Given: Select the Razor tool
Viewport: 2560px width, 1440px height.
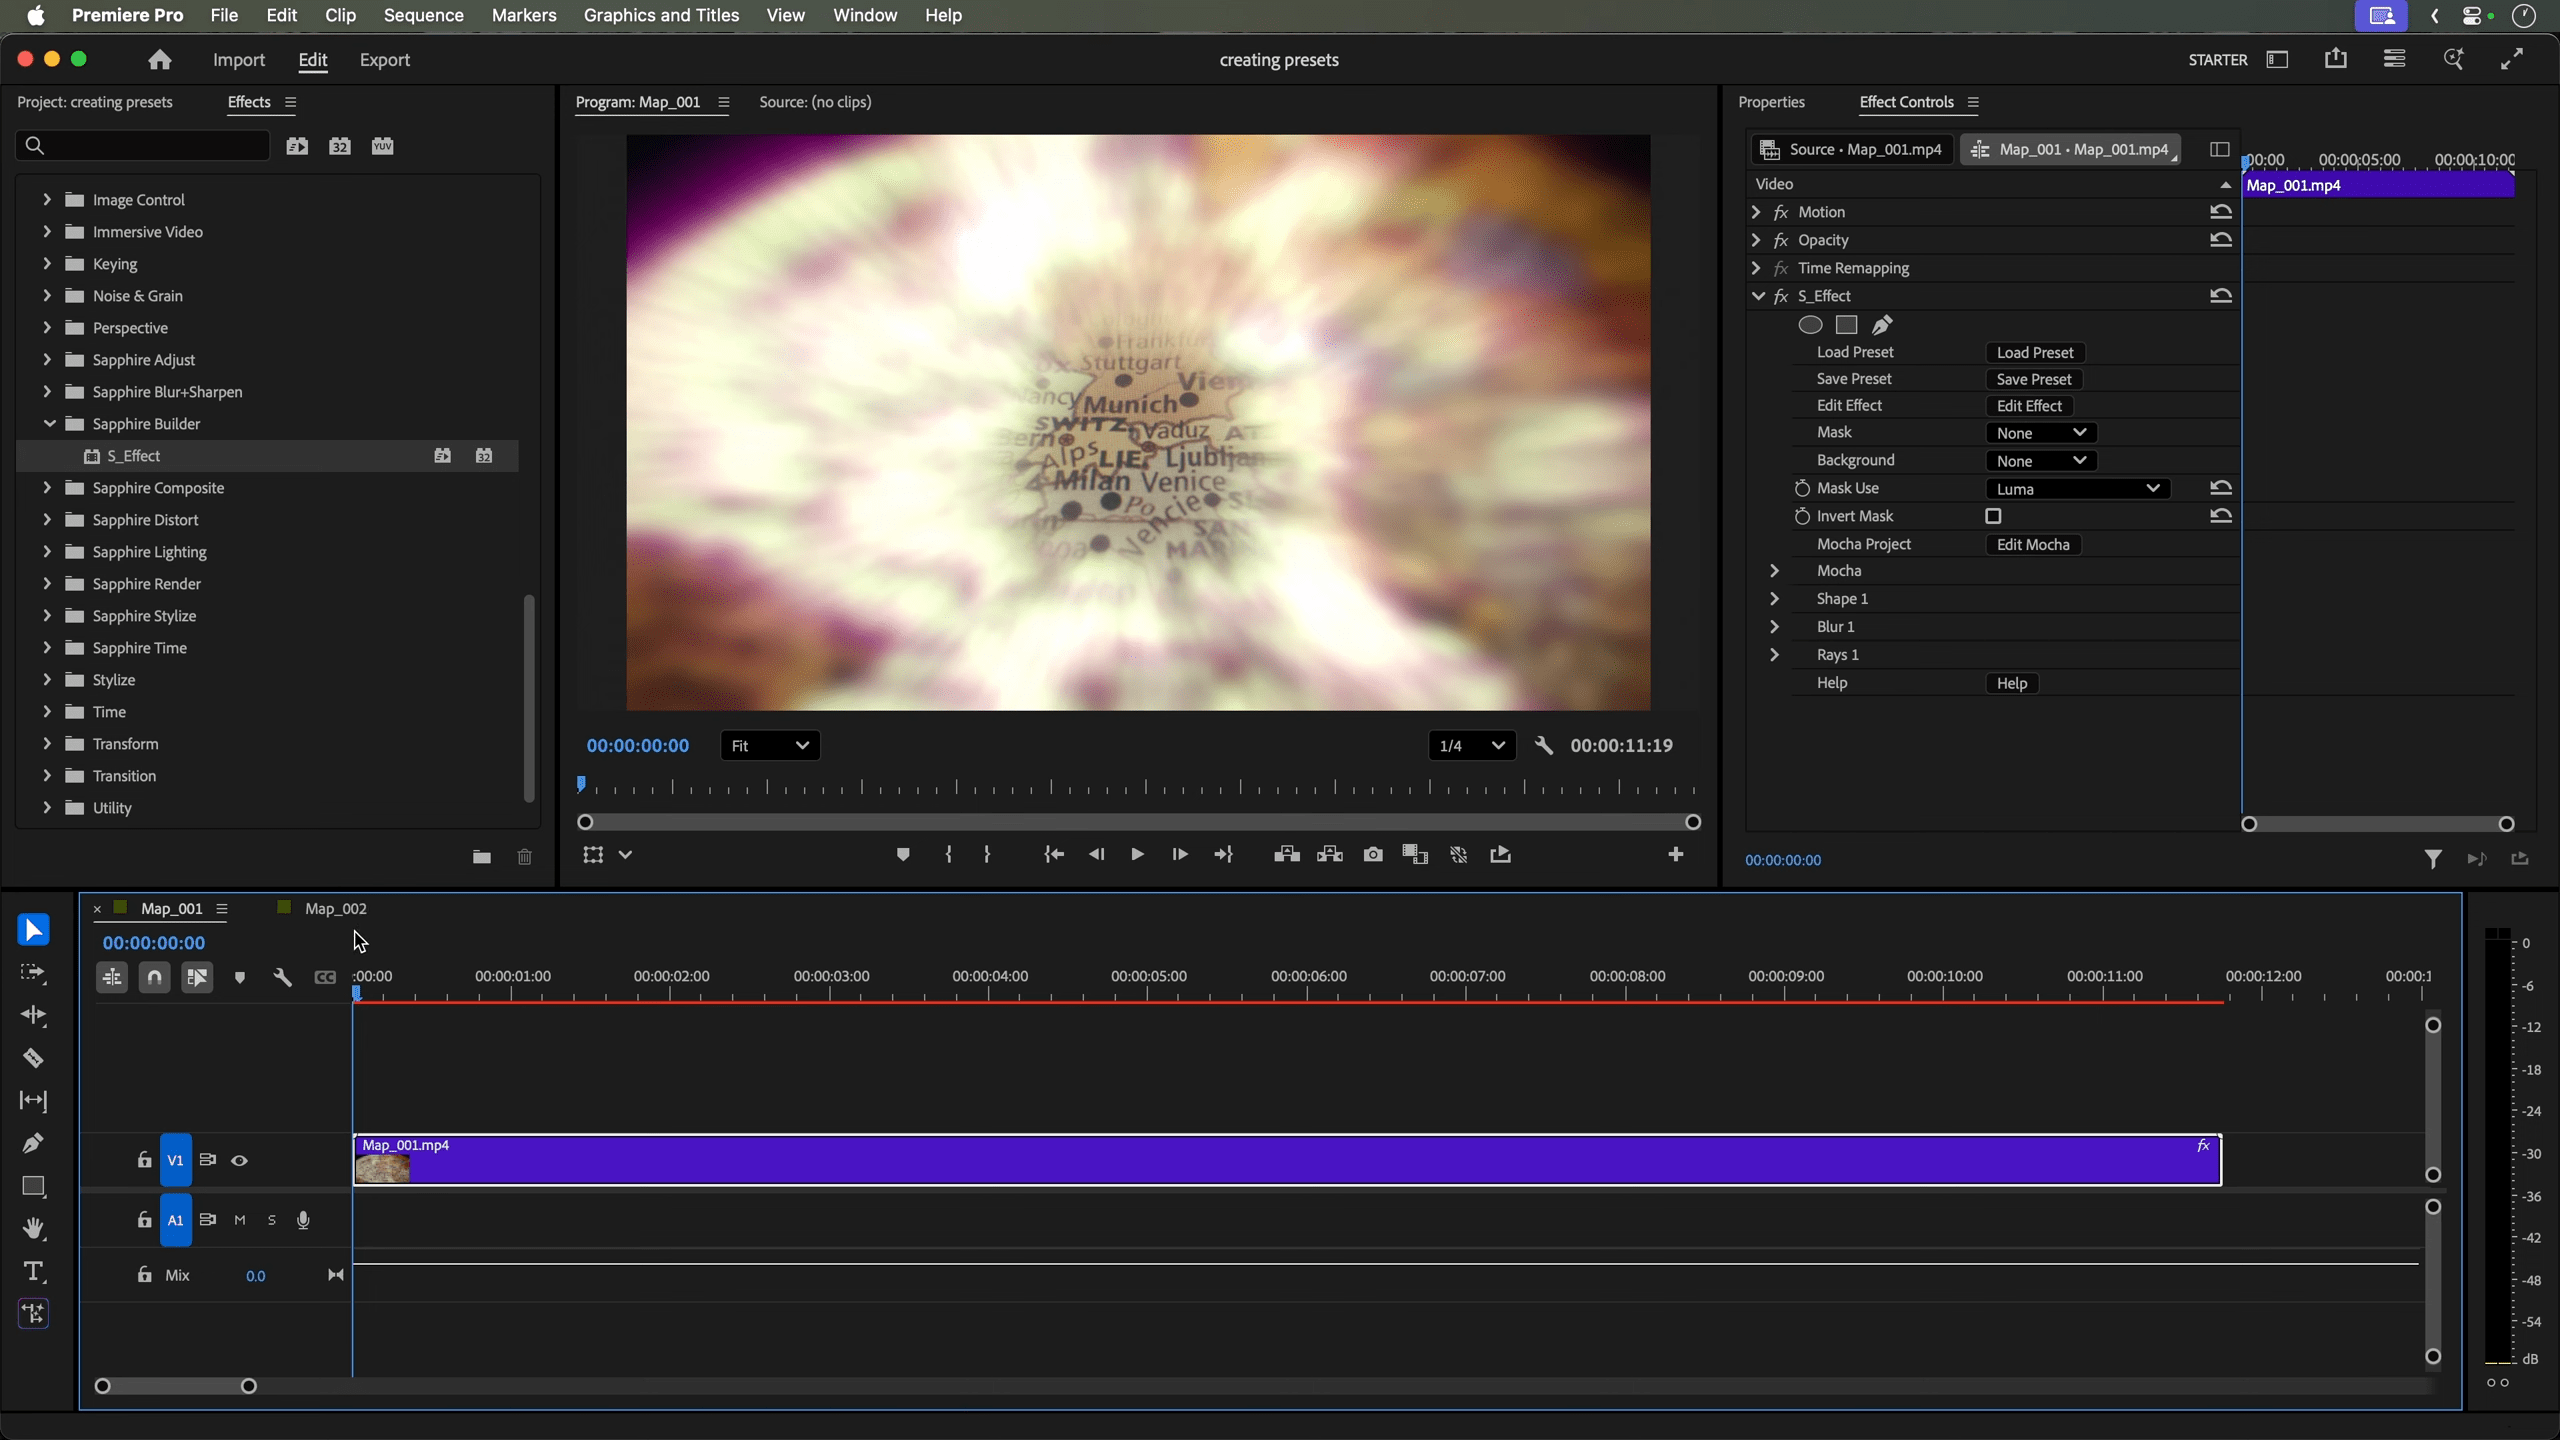Looking at the screenshot, I should [x=33, y=1058].
